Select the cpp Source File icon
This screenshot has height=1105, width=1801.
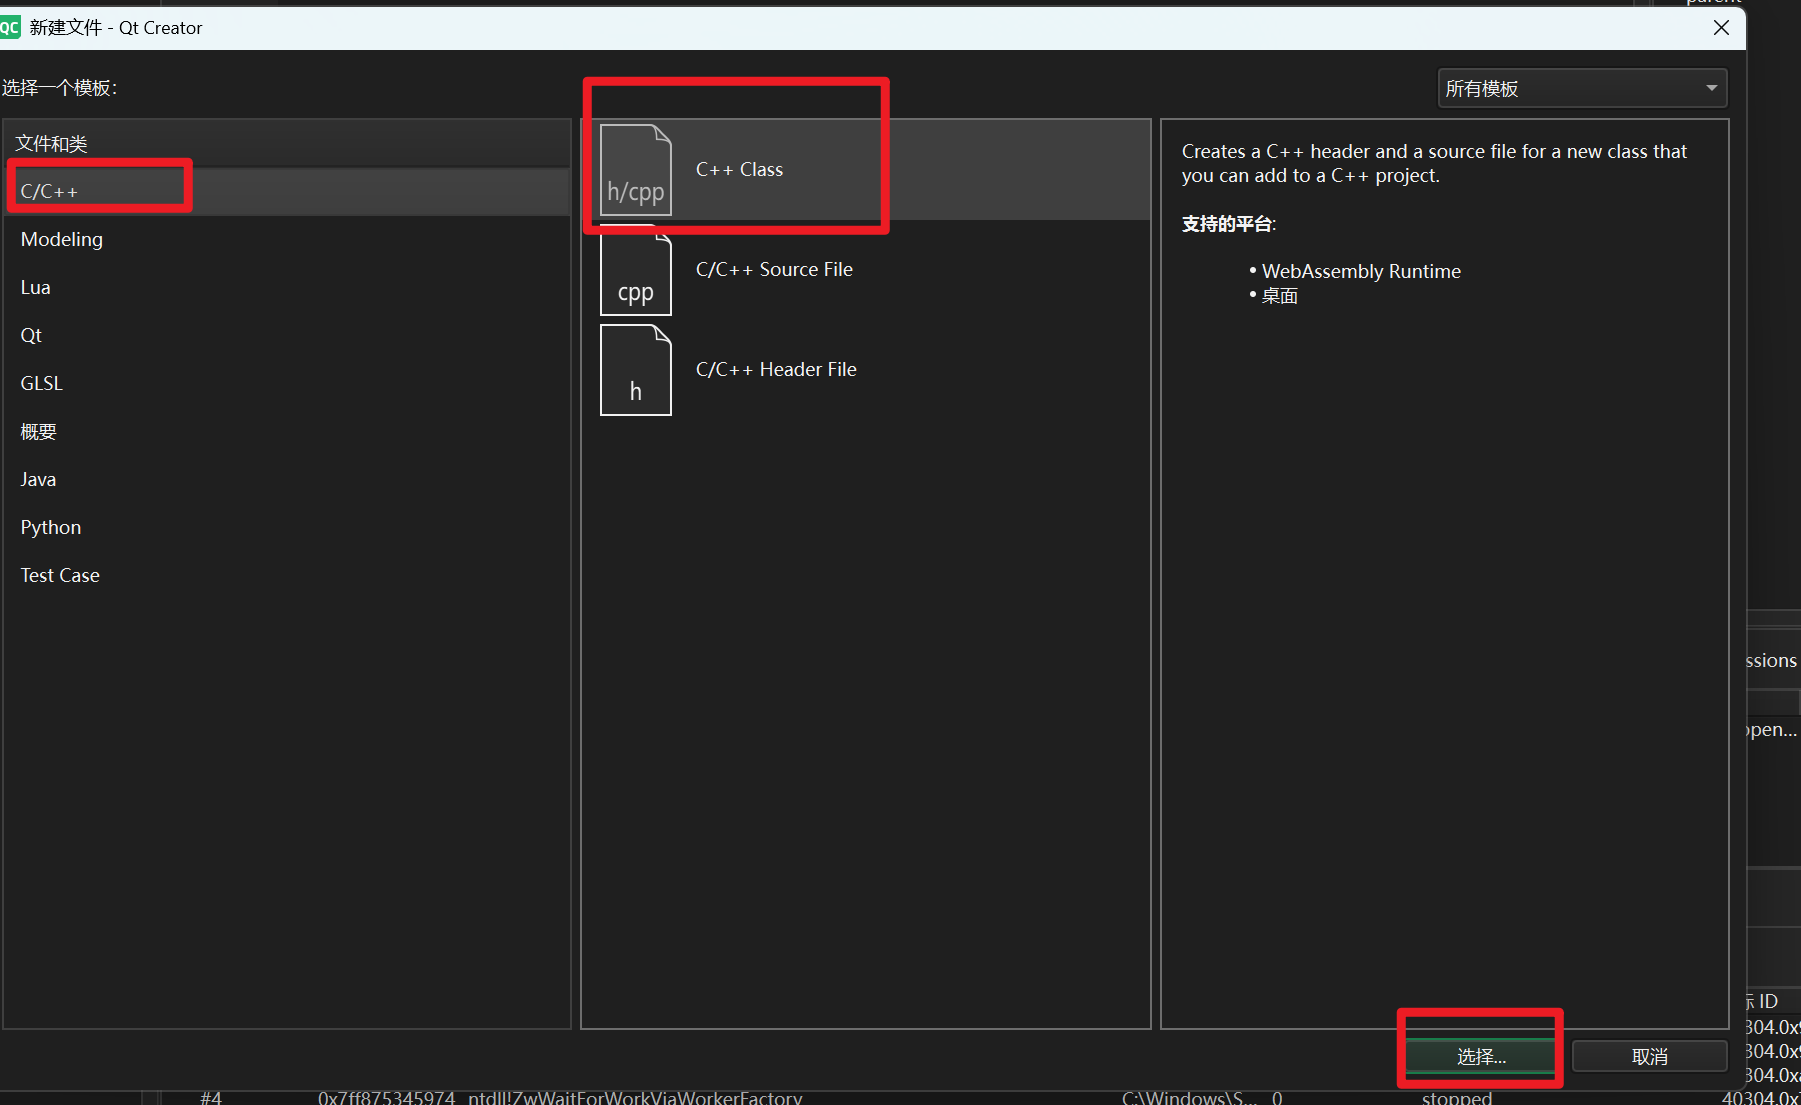(x=636, y=270)
